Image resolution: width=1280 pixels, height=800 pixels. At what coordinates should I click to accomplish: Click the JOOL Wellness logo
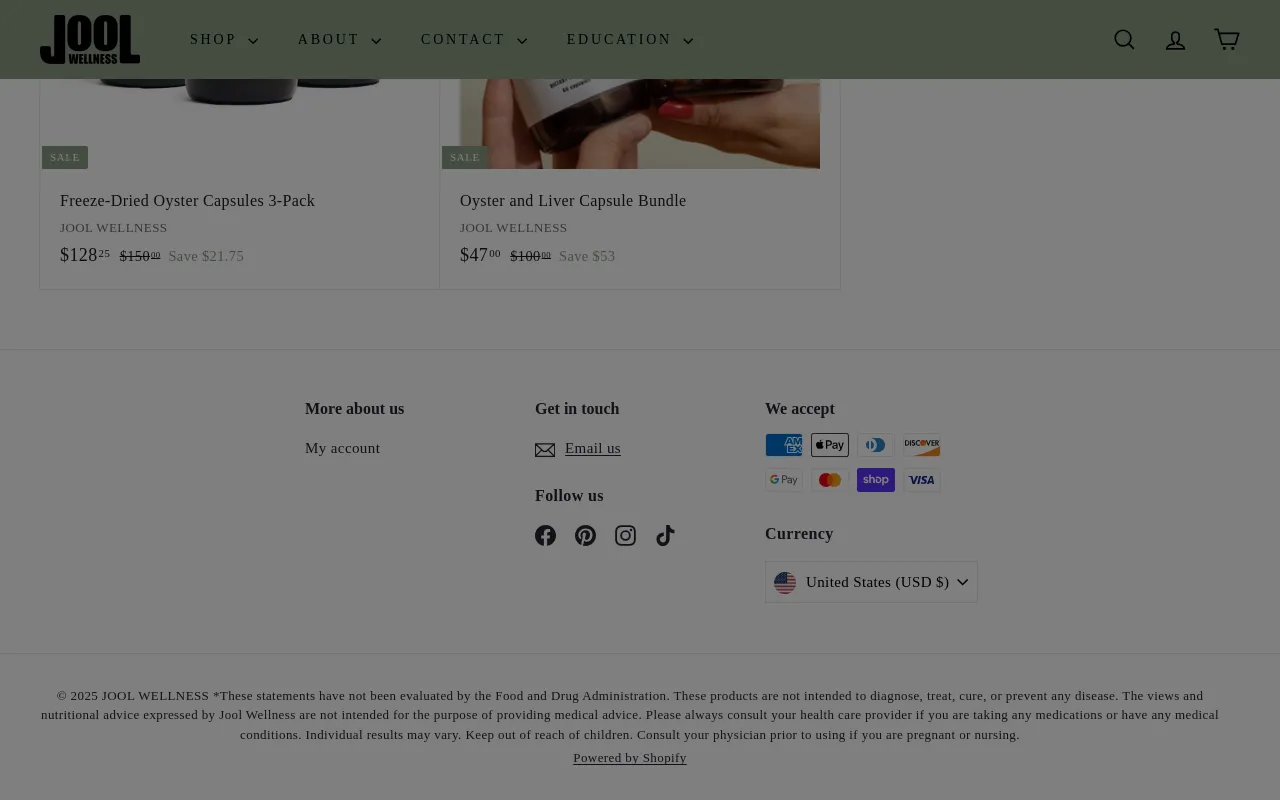click(90, 40)
